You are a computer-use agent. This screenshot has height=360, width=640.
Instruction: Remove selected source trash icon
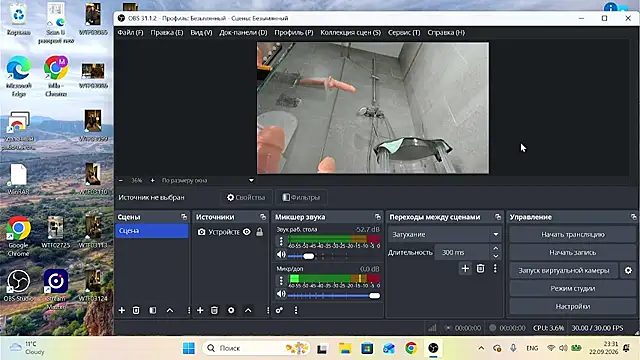click(x=214, y=310)
